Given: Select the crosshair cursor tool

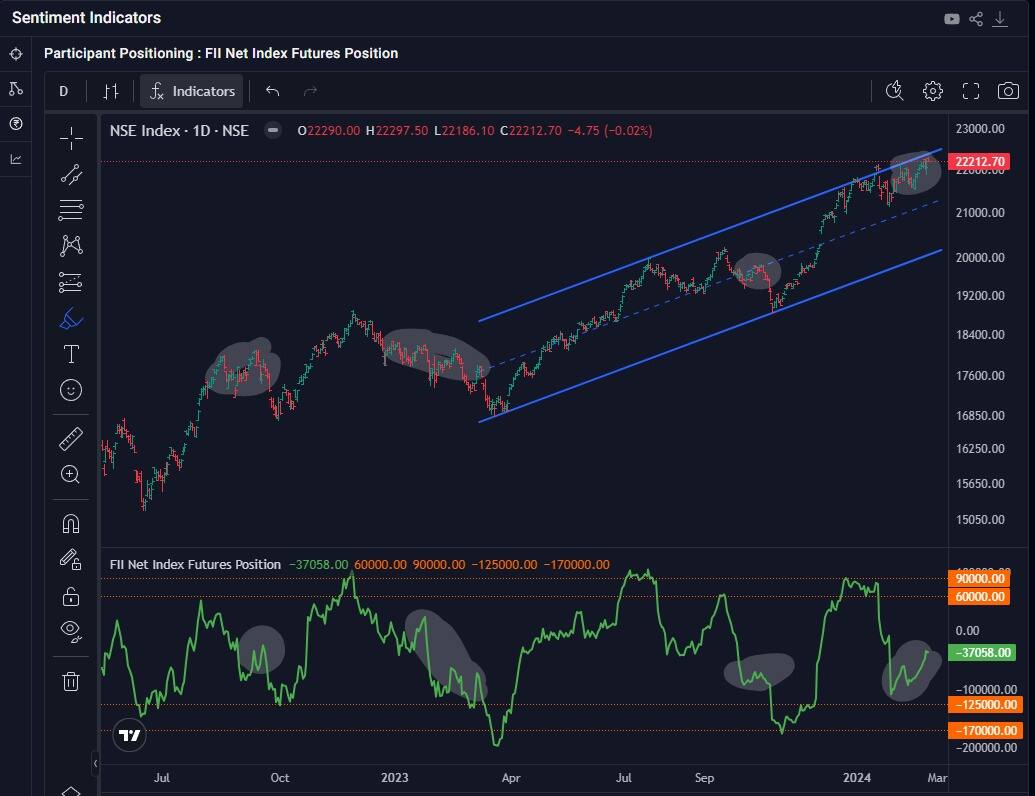Looking at the screenshot, I should (71, 138).
